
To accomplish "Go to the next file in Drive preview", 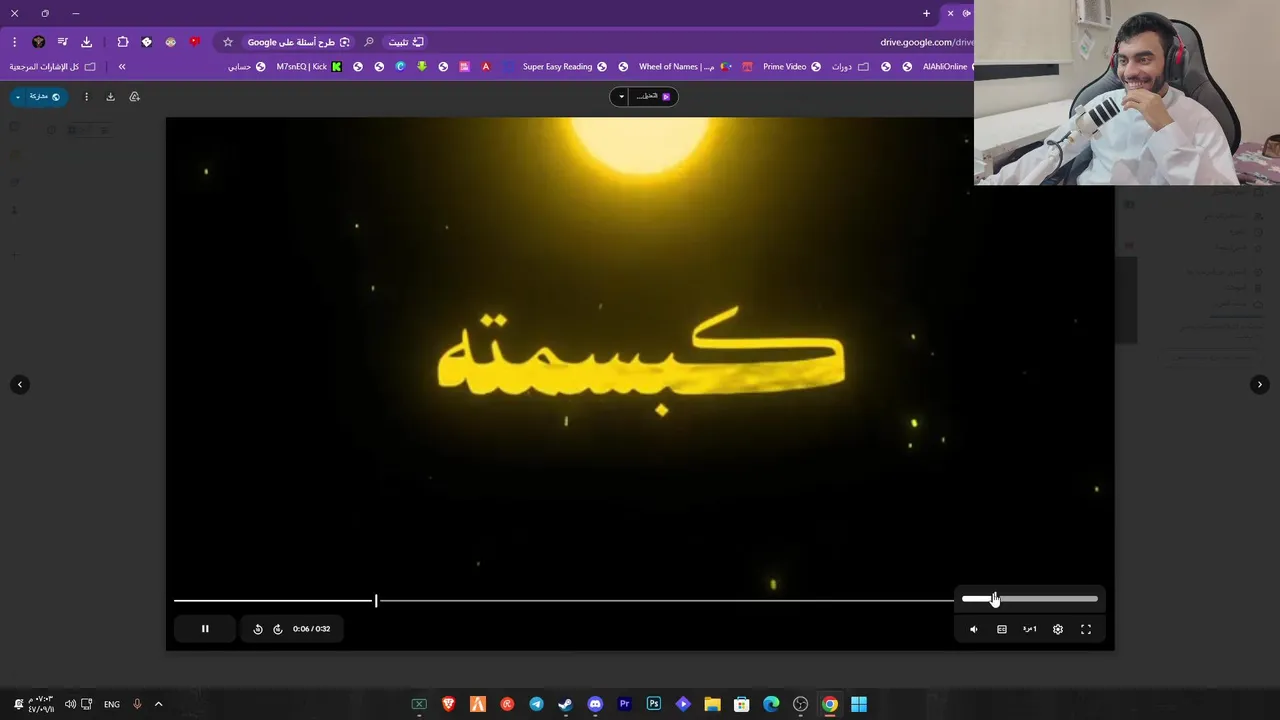I will point(1260,384).
